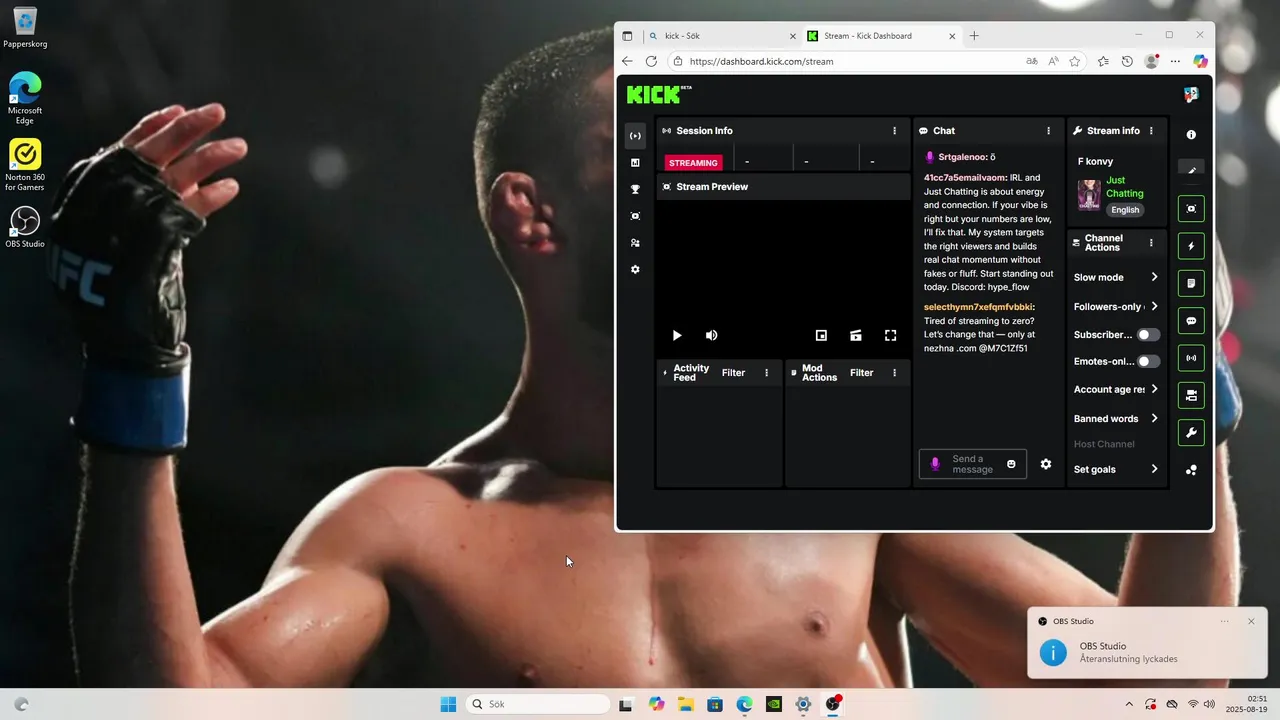Open the user avatar in Kick header
The height and width of the screenshot is (720, 1280).
click(x=1191, y=94)
